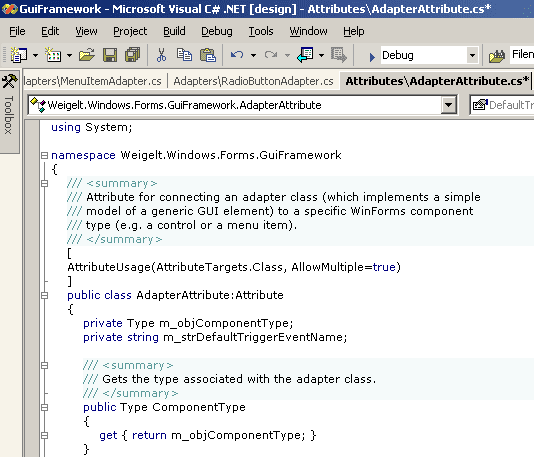Collapse the AdapterAttribute class outlining node

click(x=44, y=295)
